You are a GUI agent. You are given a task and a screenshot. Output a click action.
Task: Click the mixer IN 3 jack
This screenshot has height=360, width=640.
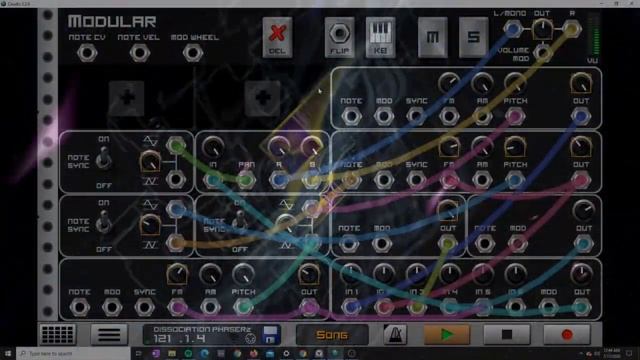417,307
